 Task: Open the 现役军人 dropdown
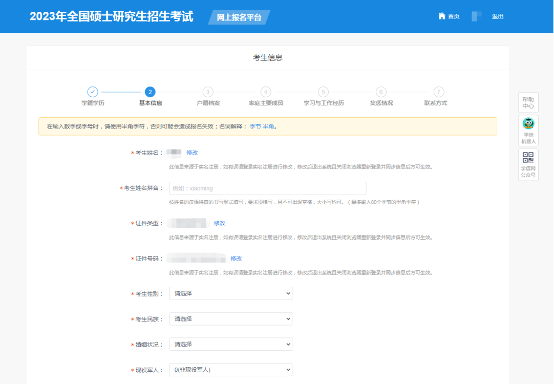coord(231,370)
